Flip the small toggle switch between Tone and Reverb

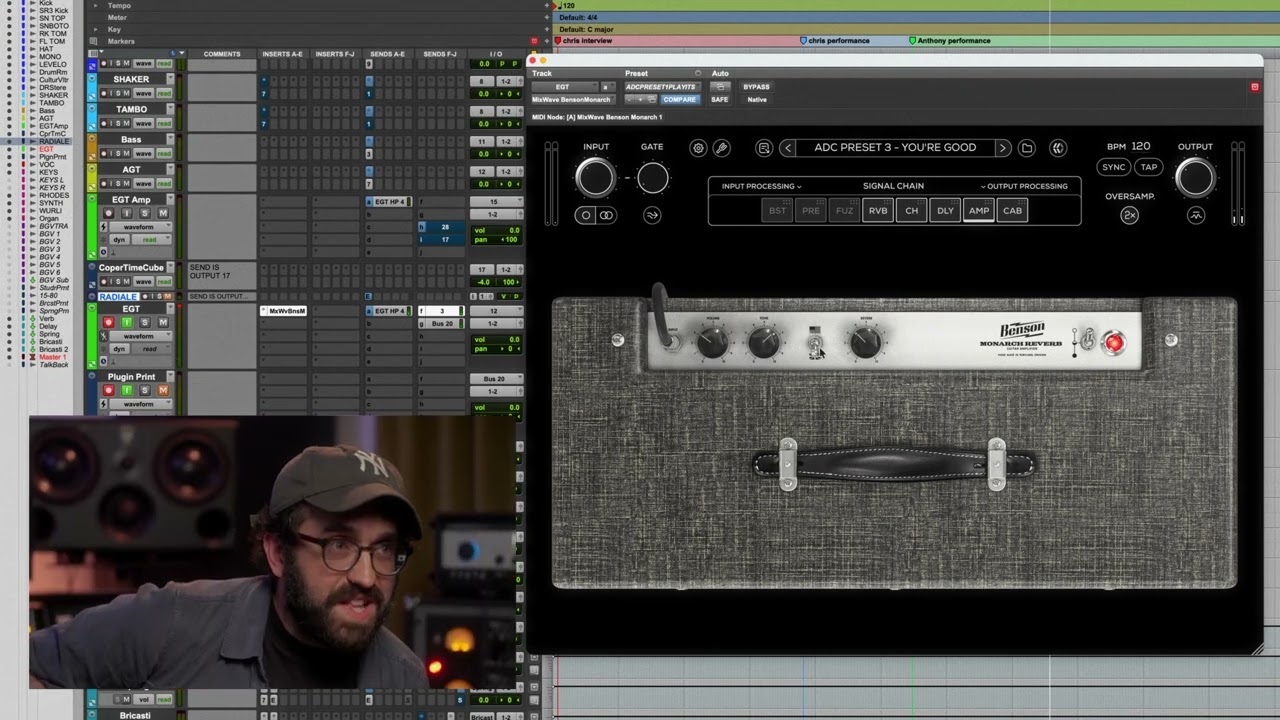(815, 344)
